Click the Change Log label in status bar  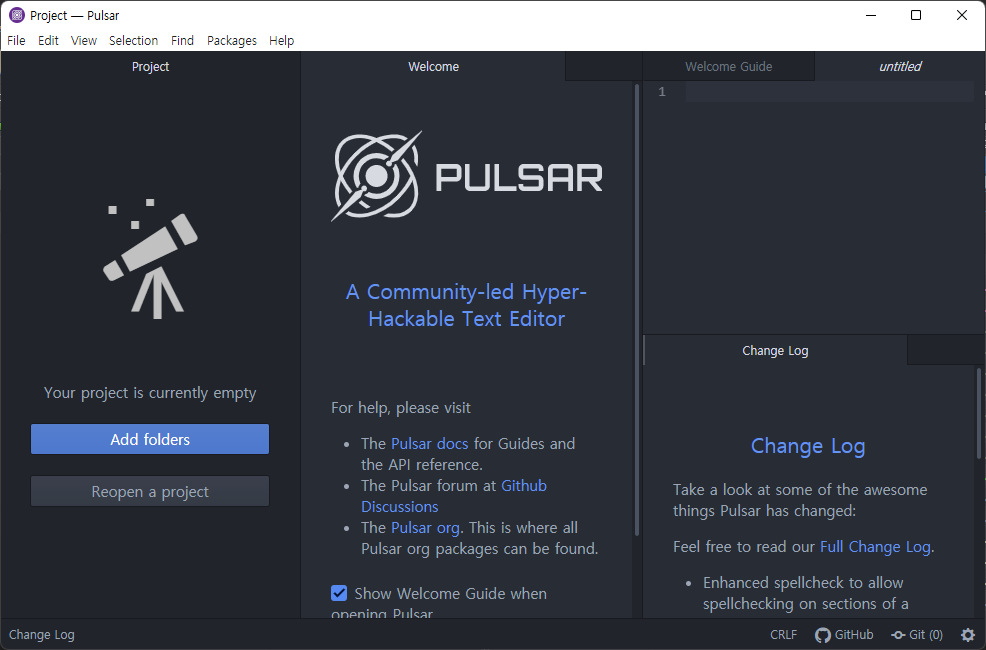coord(42,635)
